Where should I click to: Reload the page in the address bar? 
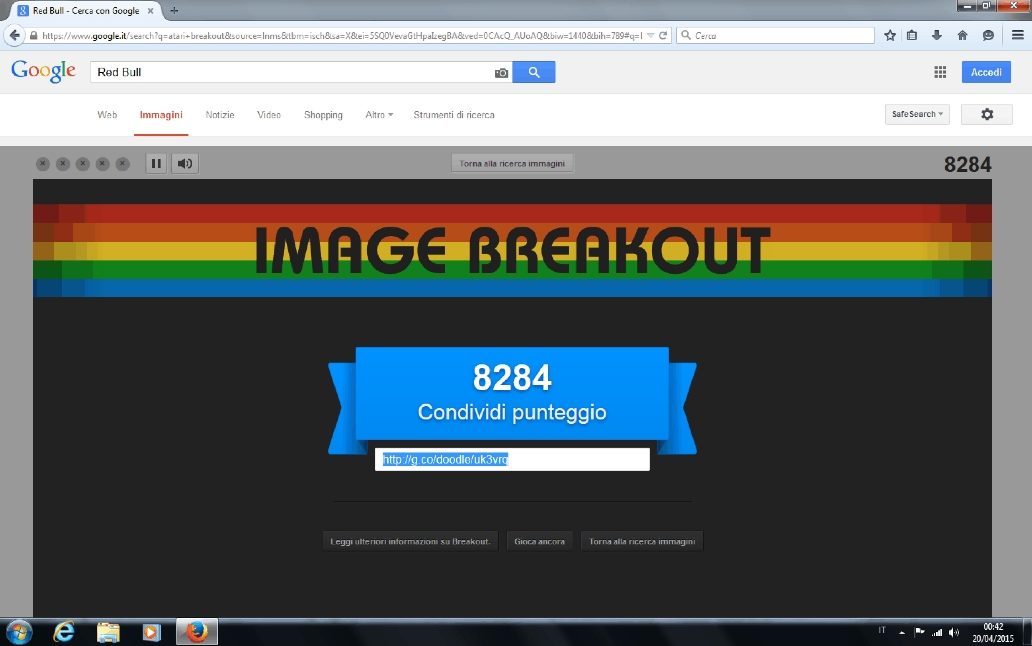click(663, 36)
